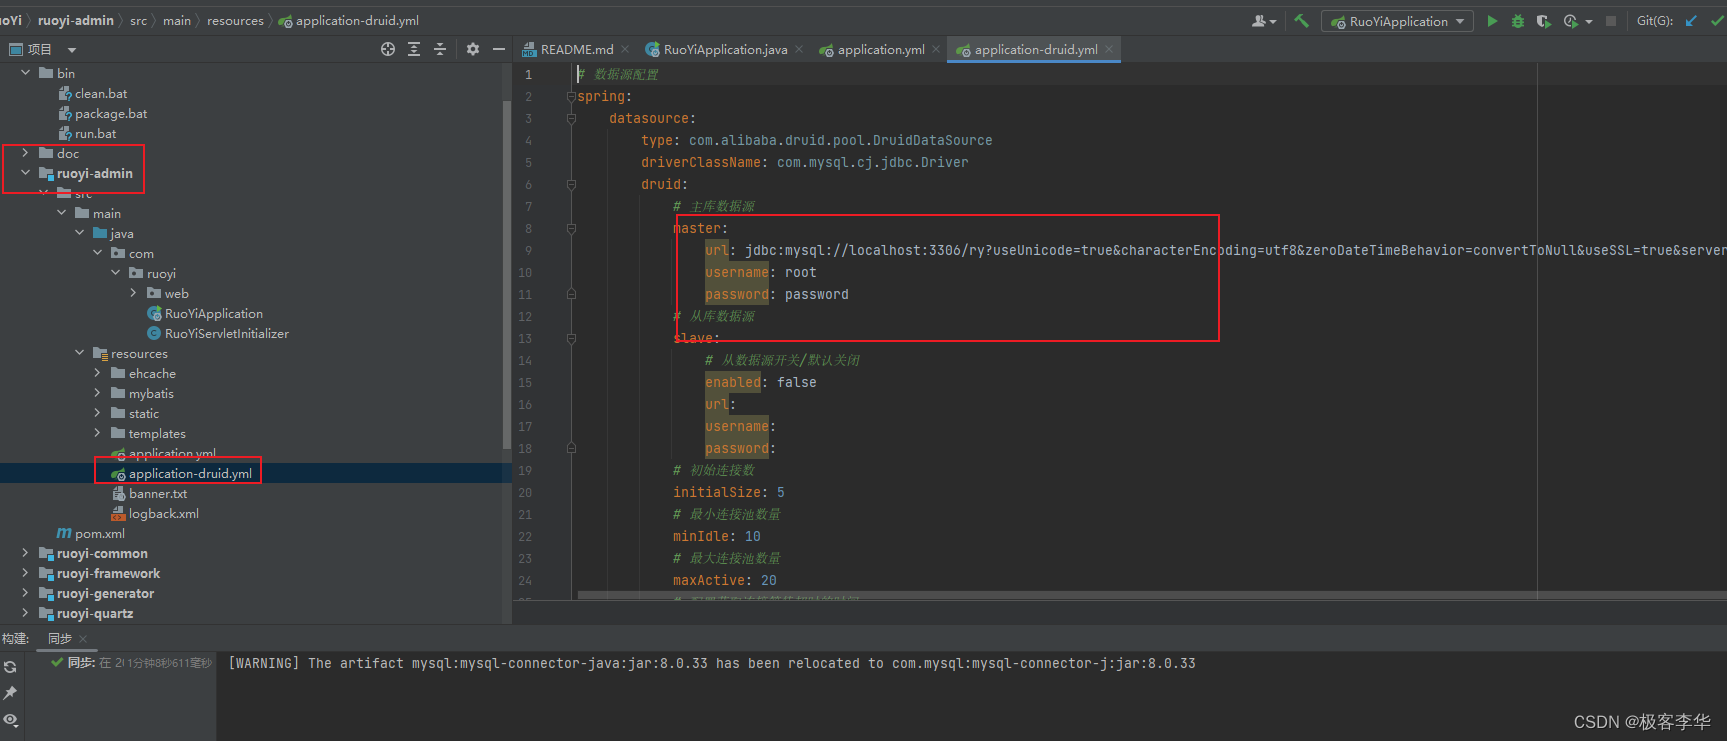This screenshot has height=741, width=1727.
Task: Collapse the resources folder in the tree
Action: coord(80,353)
